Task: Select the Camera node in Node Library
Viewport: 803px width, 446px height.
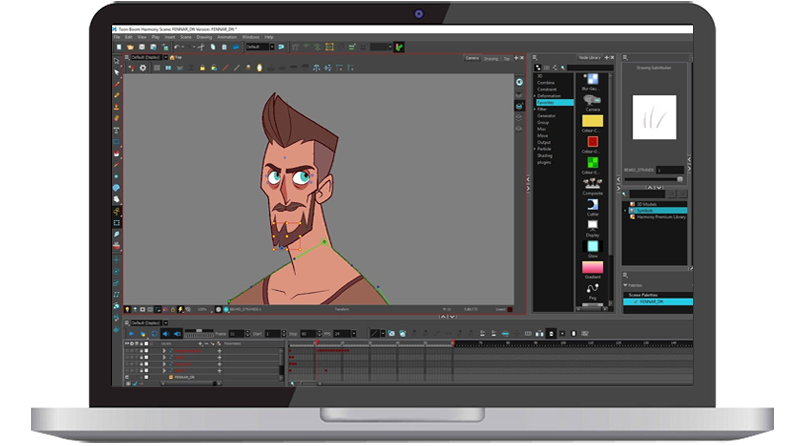Action: point(593,100)
